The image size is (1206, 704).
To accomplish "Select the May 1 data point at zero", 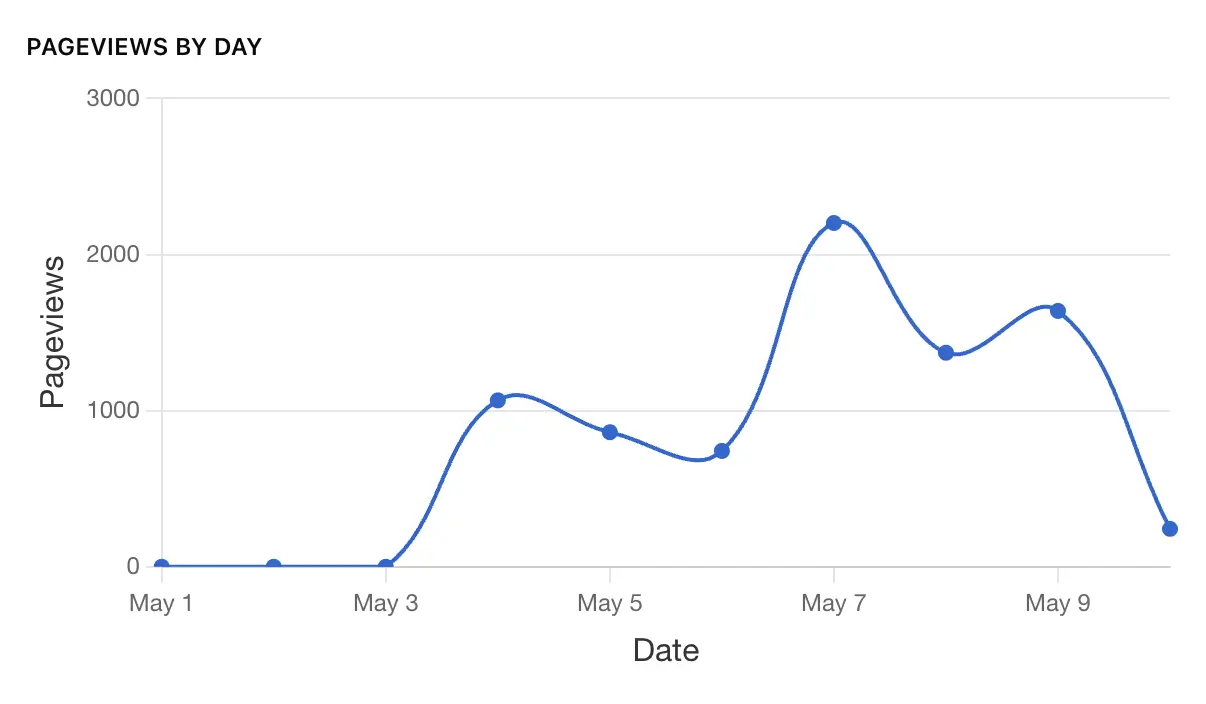I will point(162,566).
